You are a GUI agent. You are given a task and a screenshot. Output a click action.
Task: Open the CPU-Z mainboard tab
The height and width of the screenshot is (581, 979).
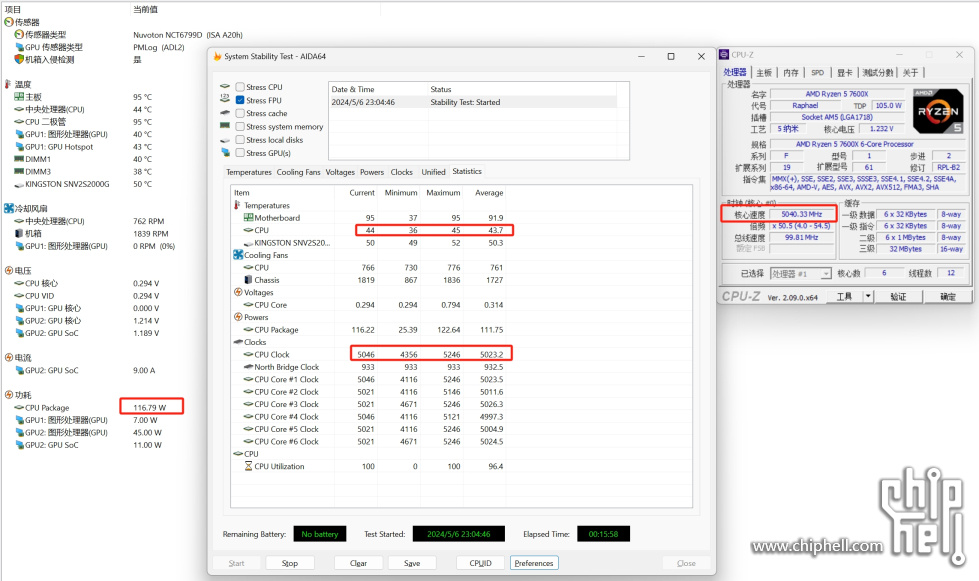click(x=764, y=73)
